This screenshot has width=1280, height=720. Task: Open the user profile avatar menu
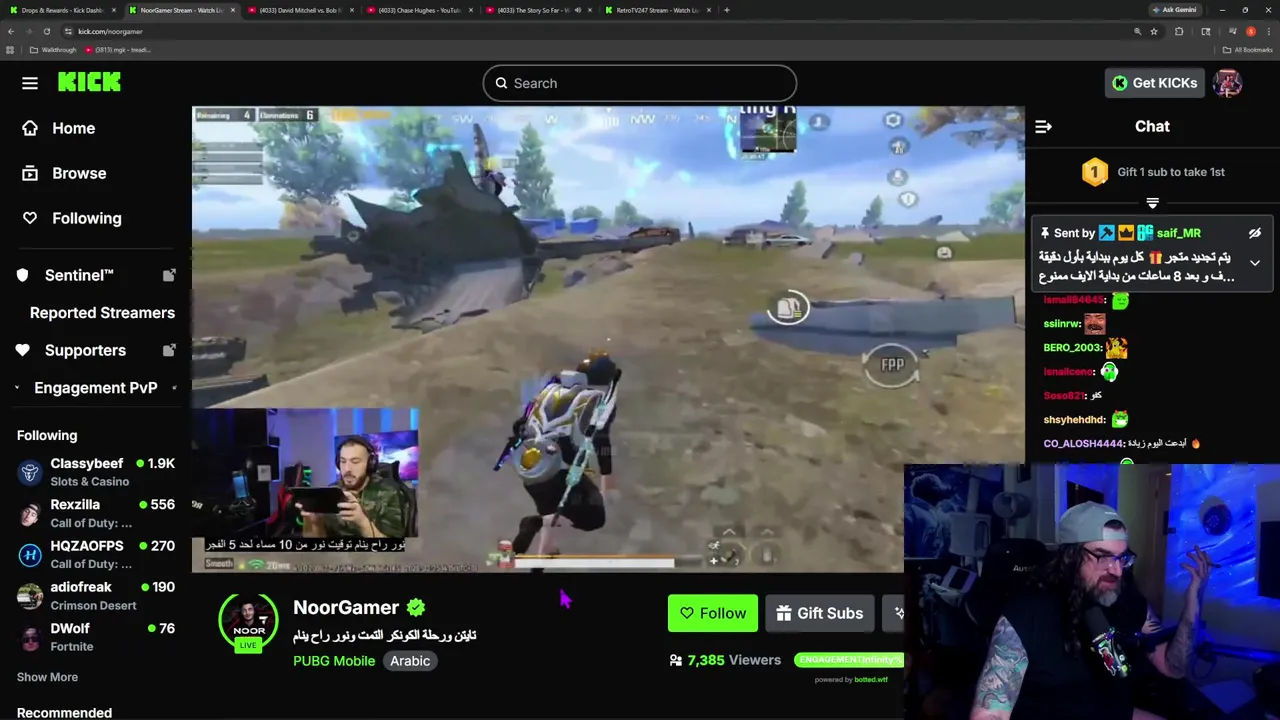[1227, 83]
